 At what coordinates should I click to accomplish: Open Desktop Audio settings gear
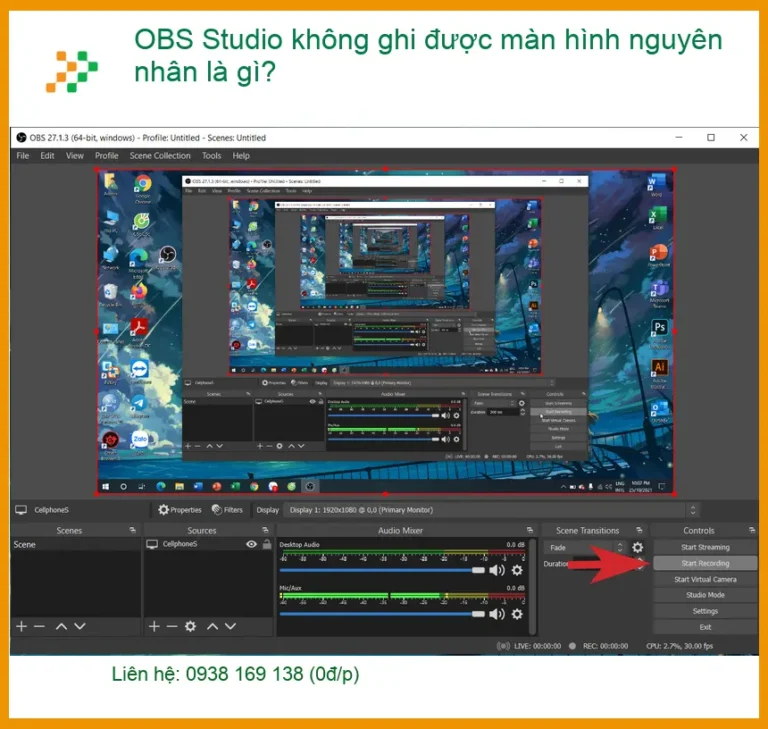click(517, 570)
